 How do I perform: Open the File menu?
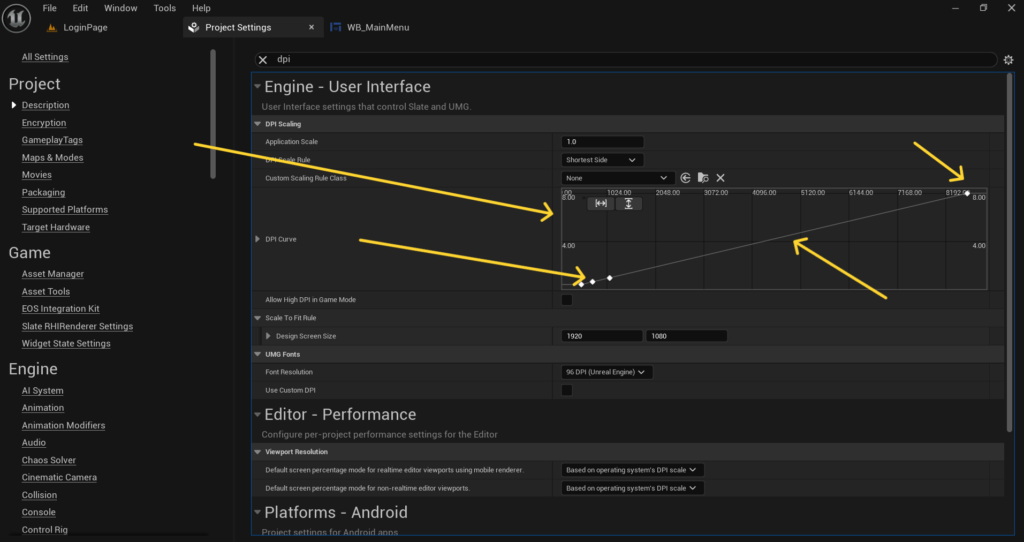coord(50,8)
